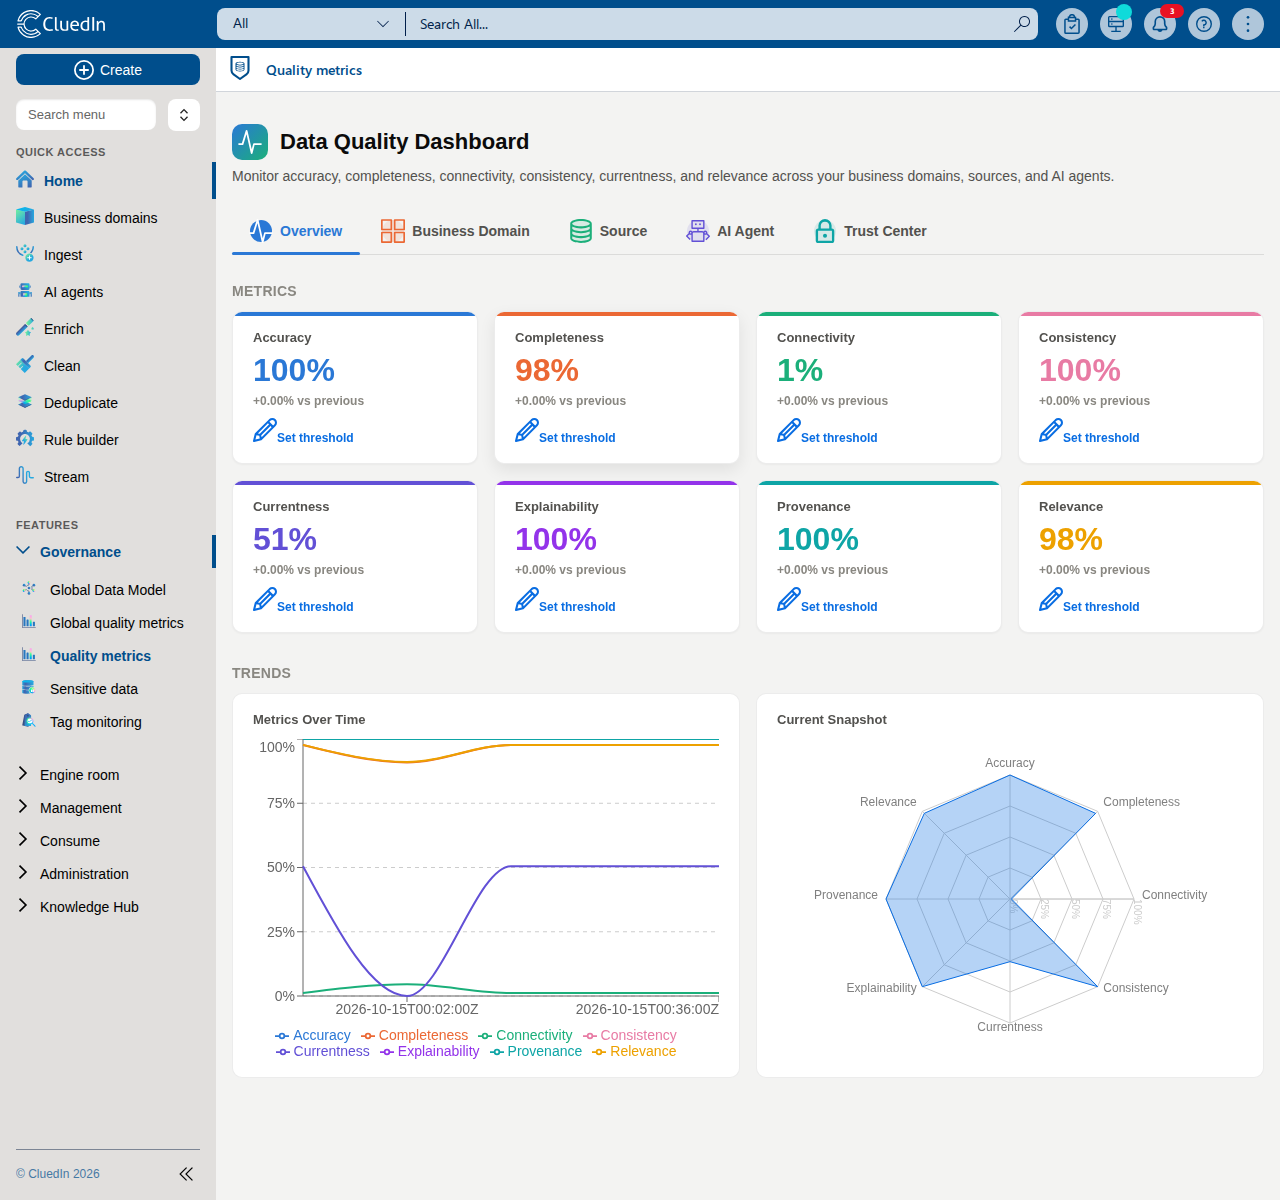Toggle Relevance series in chart legend
The image size is (1280, 1200).
pos(634,1051)
